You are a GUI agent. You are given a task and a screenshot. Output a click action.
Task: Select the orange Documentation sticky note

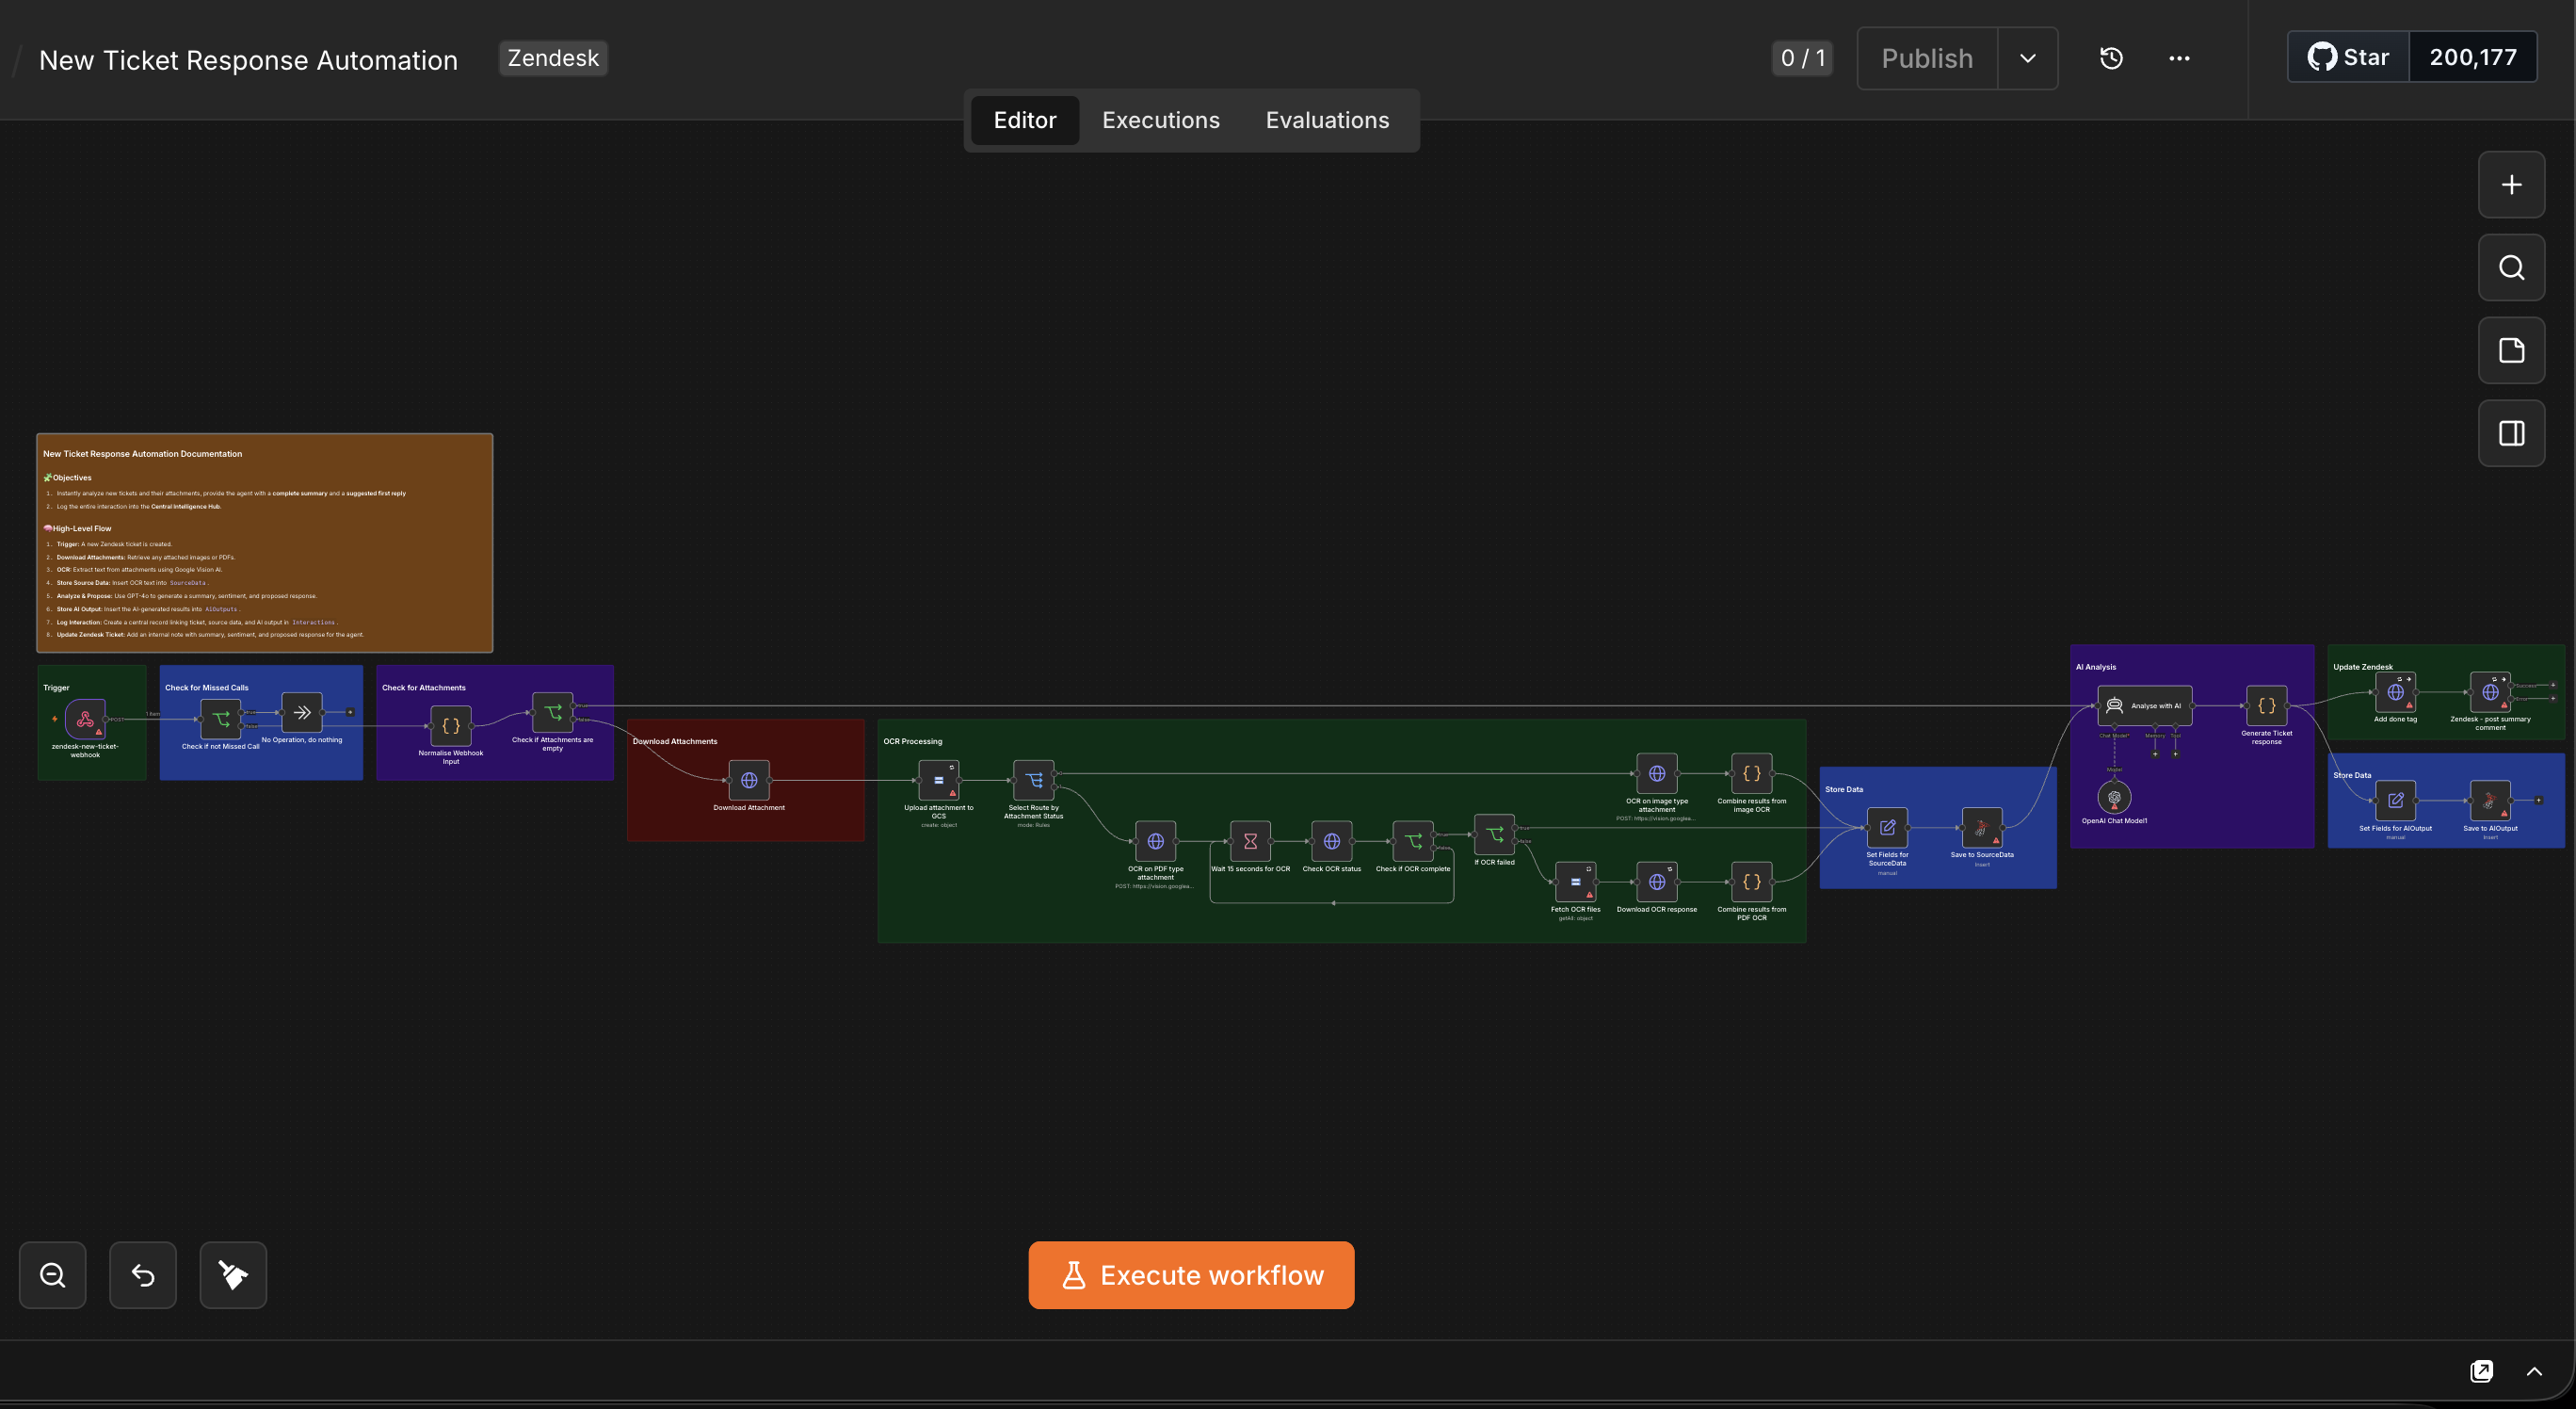click(265, 543)
